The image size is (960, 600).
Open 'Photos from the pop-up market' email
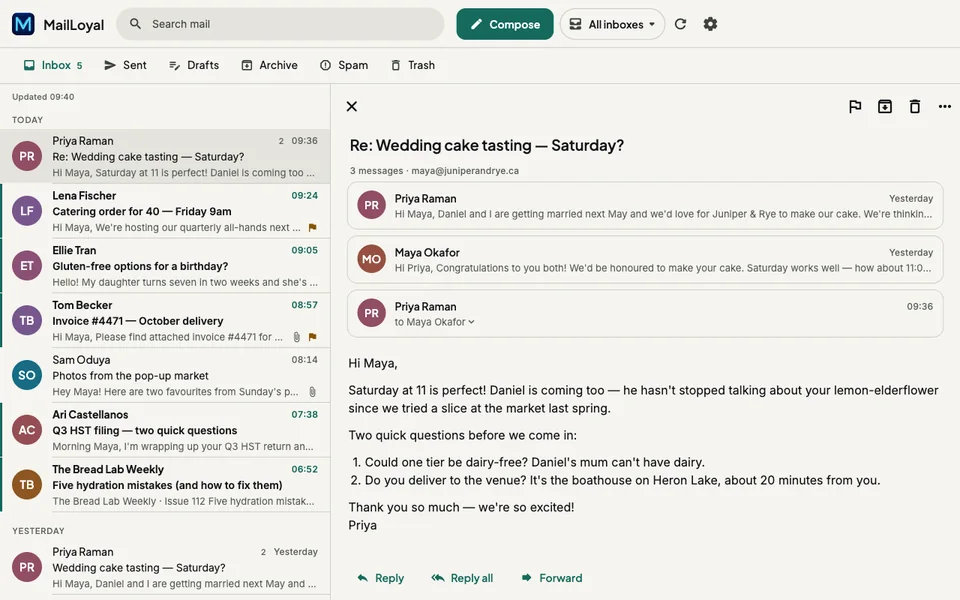point(165,375)
